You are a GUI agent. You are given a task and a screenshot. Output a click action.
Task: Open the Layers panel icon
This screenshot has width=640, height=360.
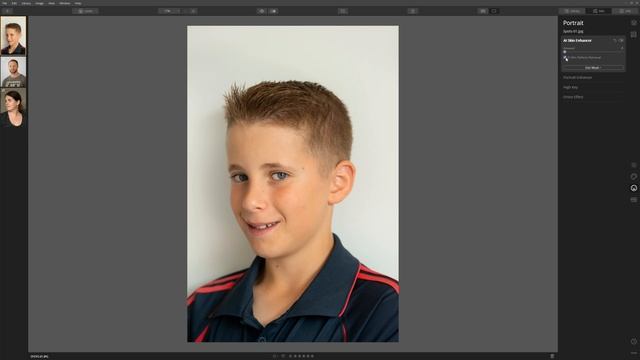(633, 23)
